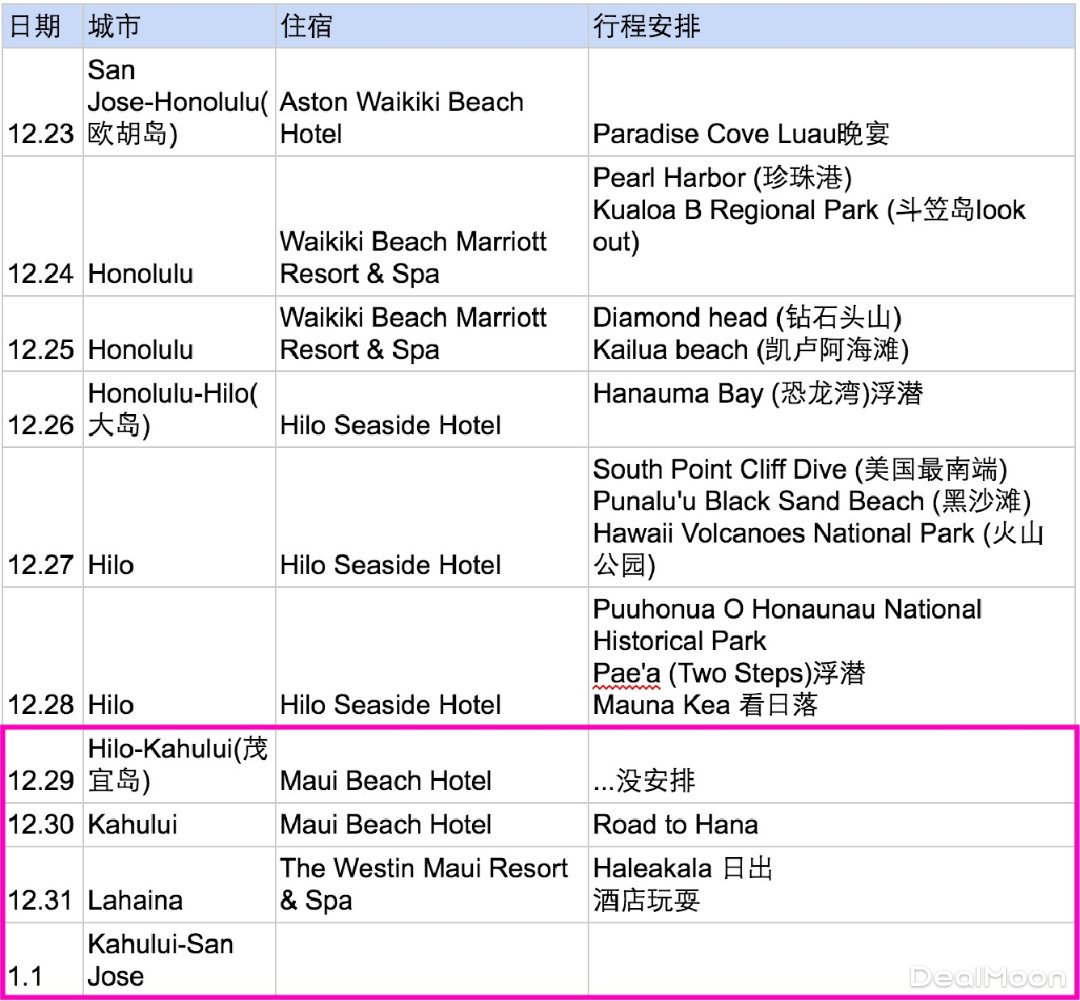Screen dimensions: 1080x1001
Task: Click the Hilo-Kahului(茂宜岛) city cell
Action: click(178, 764)
